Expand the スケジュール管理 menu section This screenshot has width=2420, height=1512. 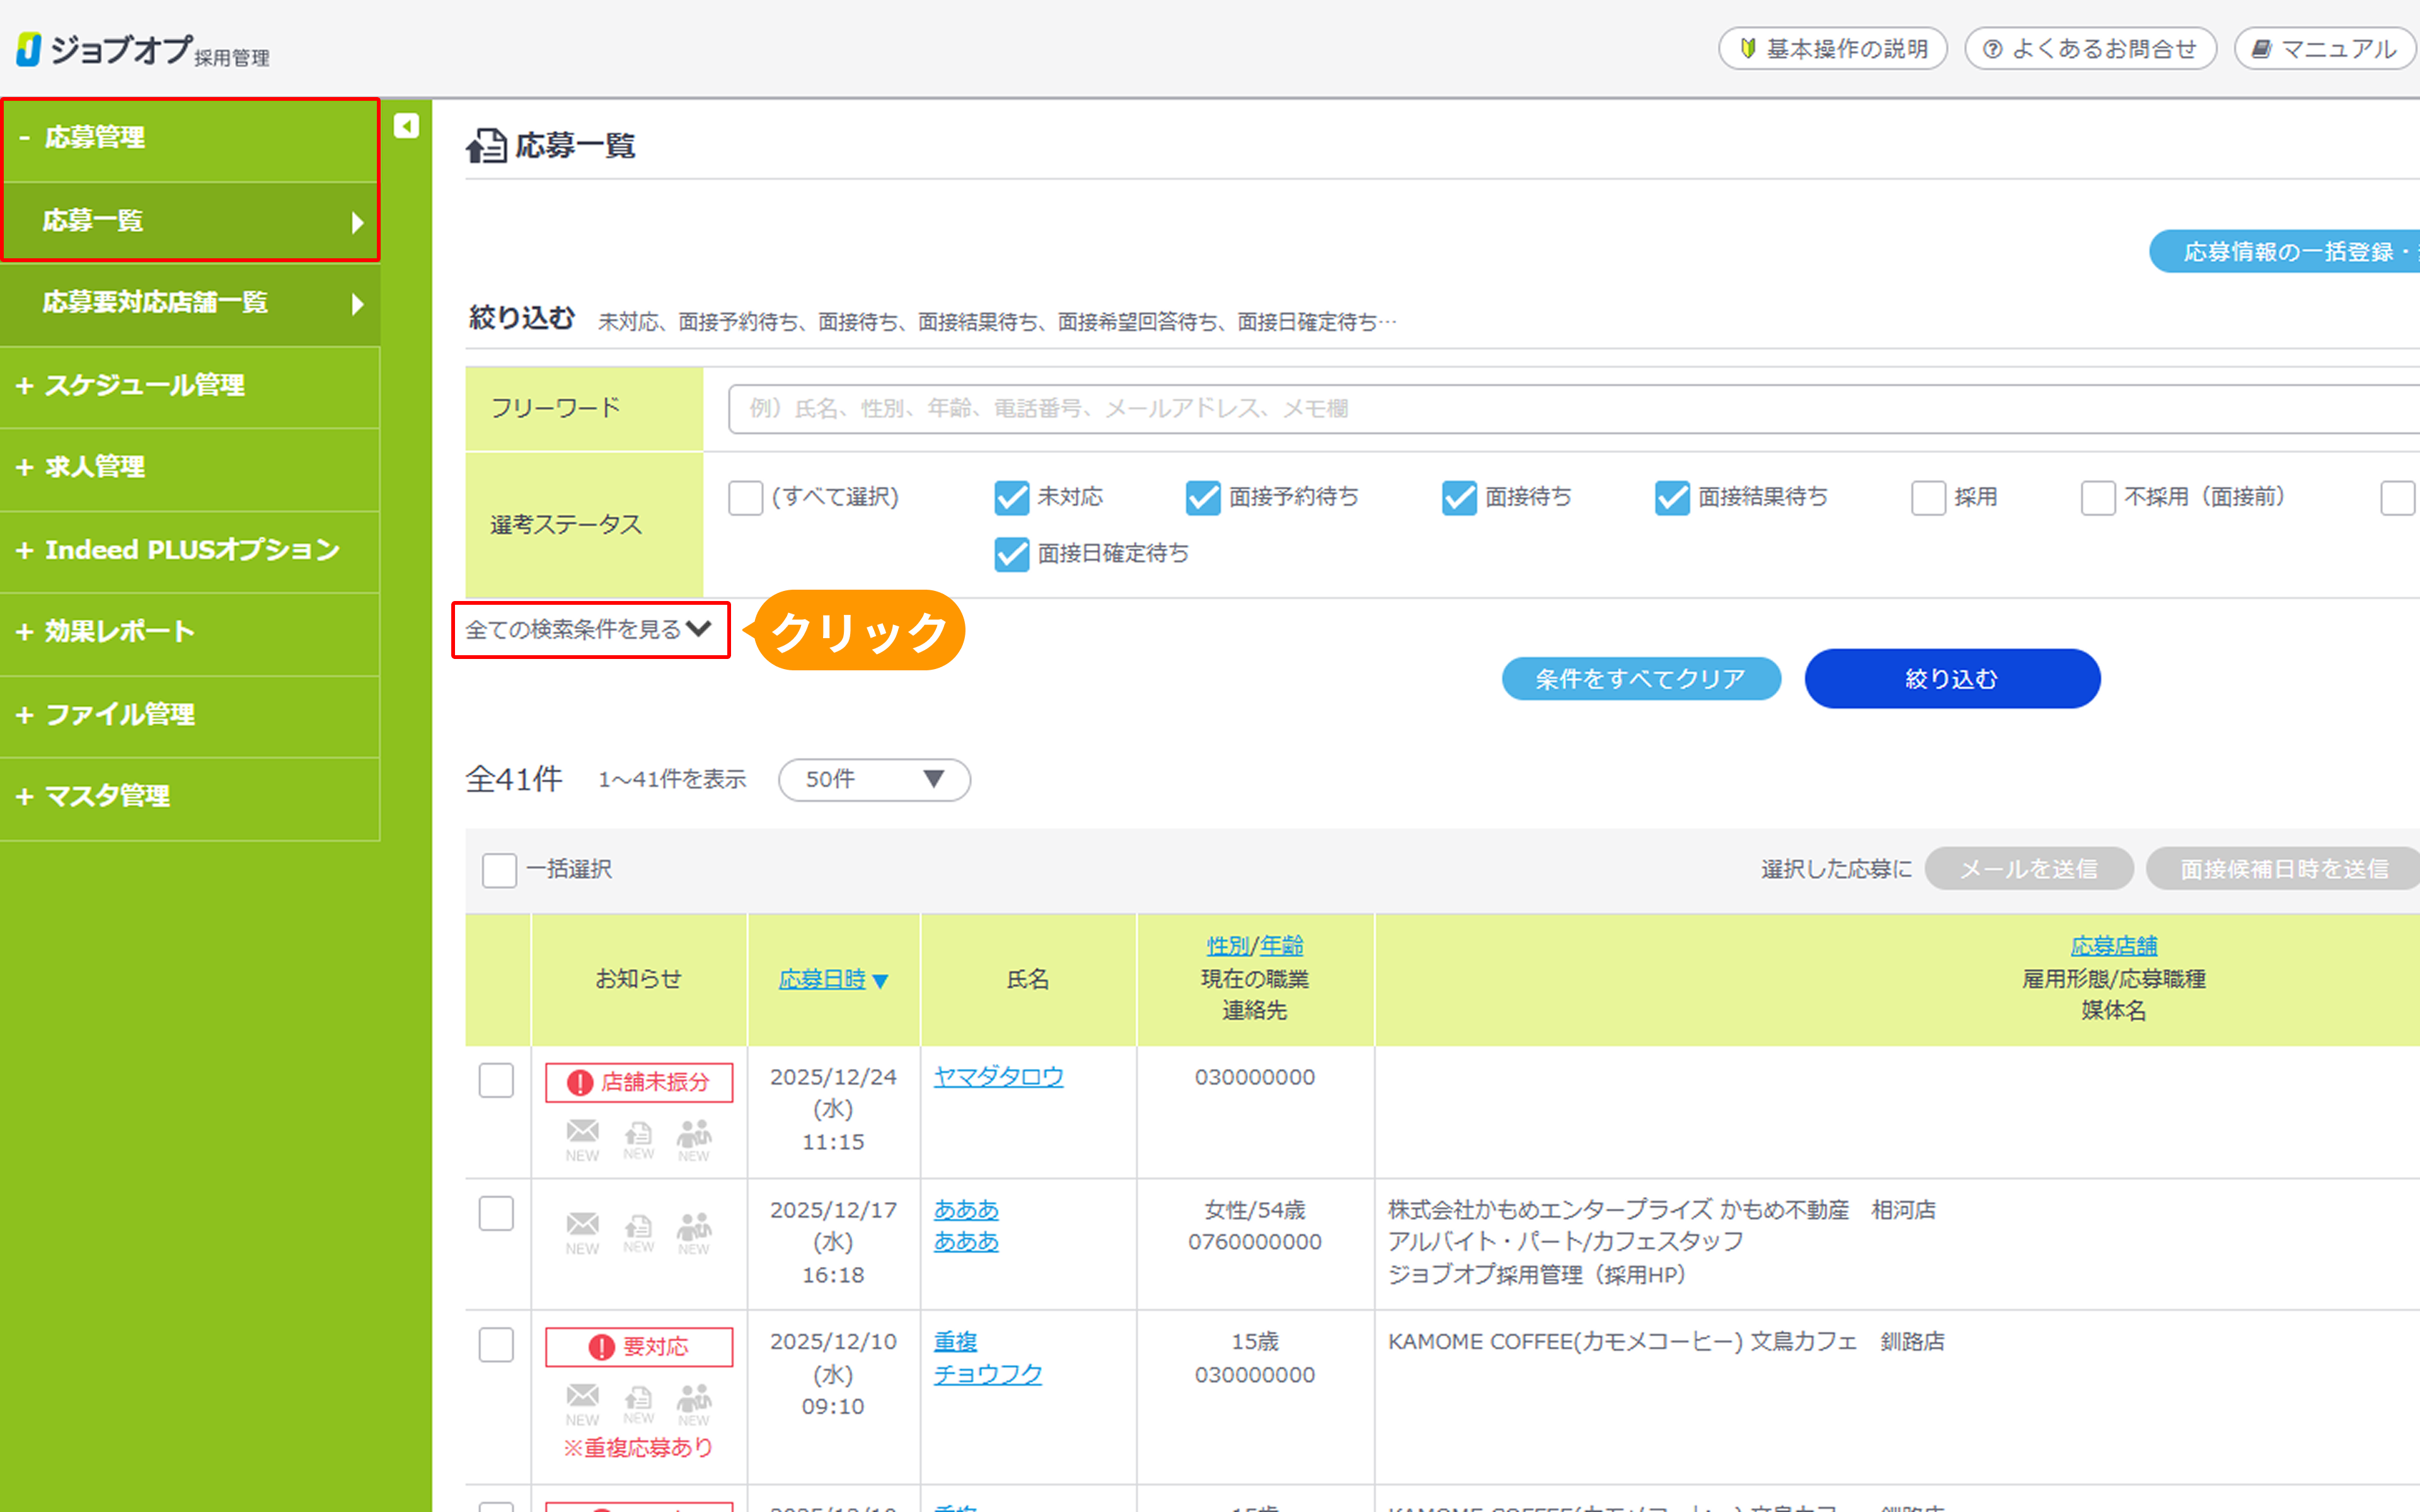click(x=145, y=385)
